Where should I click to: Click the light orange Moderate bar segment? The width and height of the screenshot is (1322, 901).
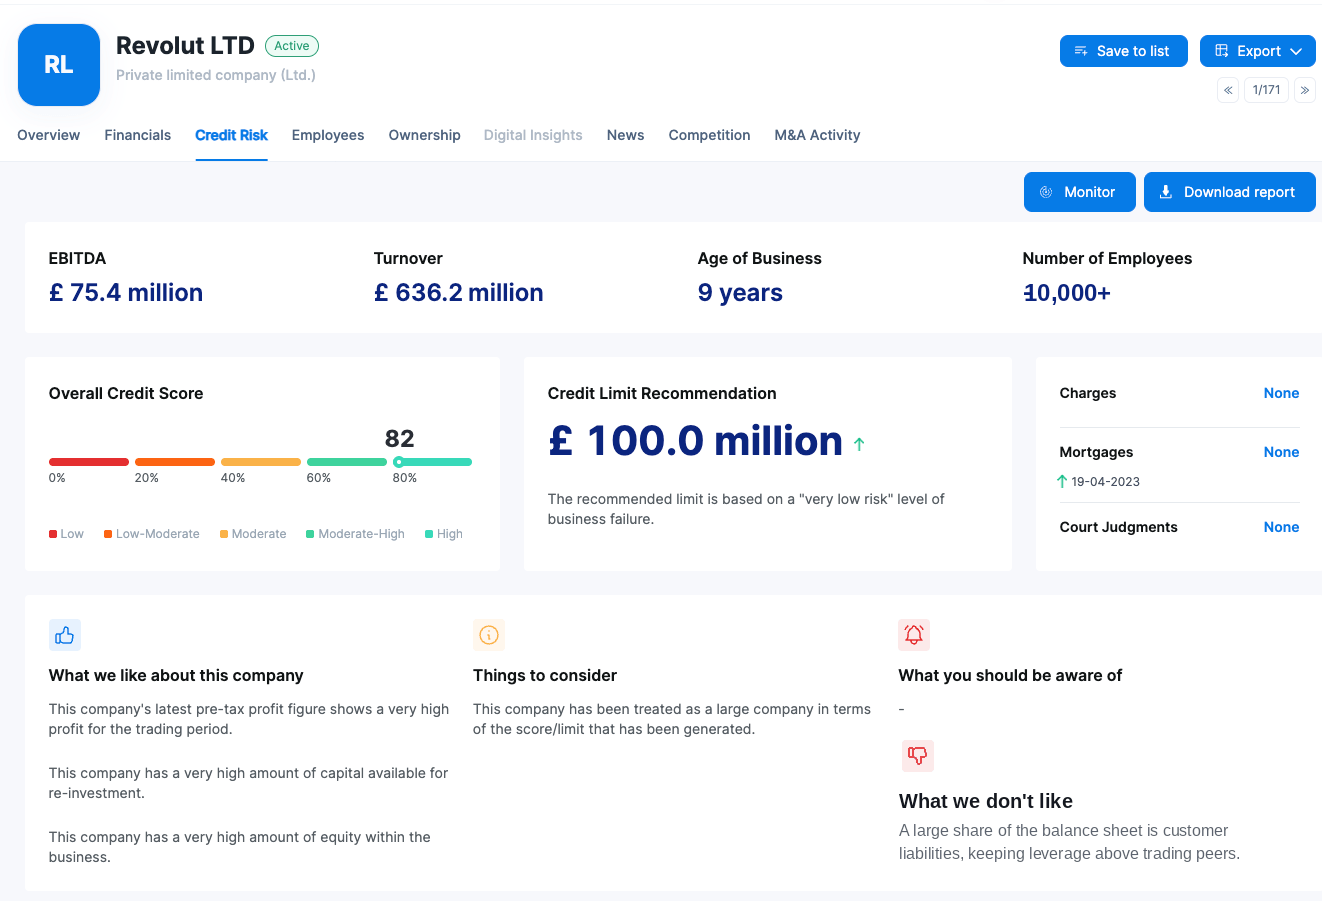tap(261, 462)
